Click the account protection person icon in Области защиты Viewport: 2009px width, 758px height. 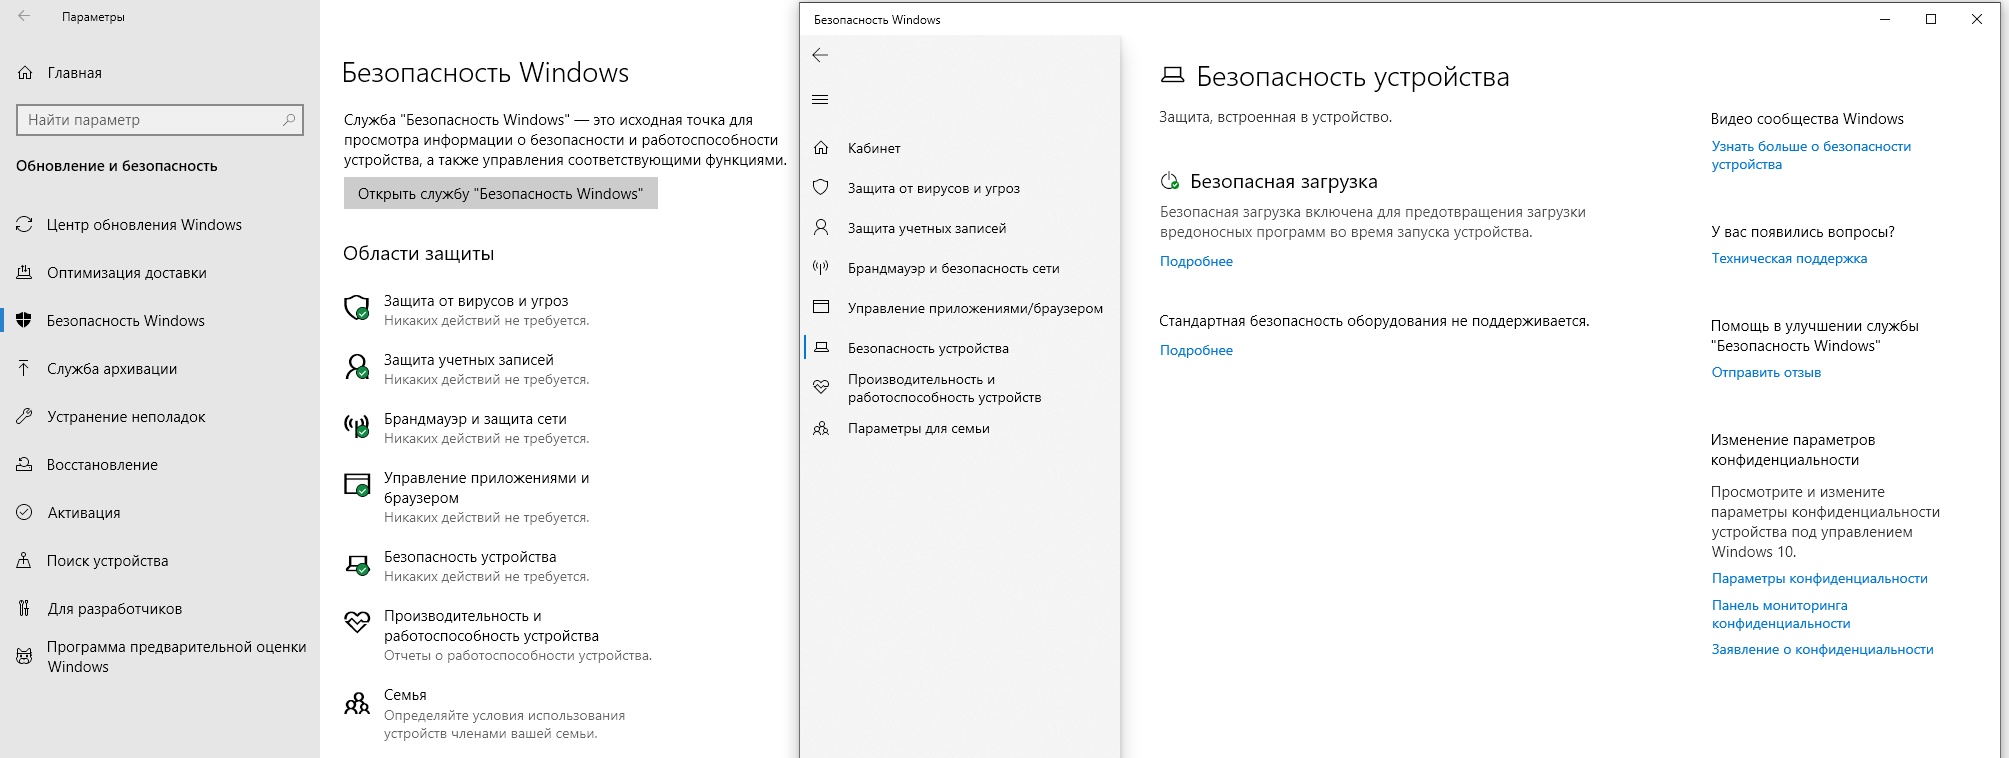(x=357, y=367)
